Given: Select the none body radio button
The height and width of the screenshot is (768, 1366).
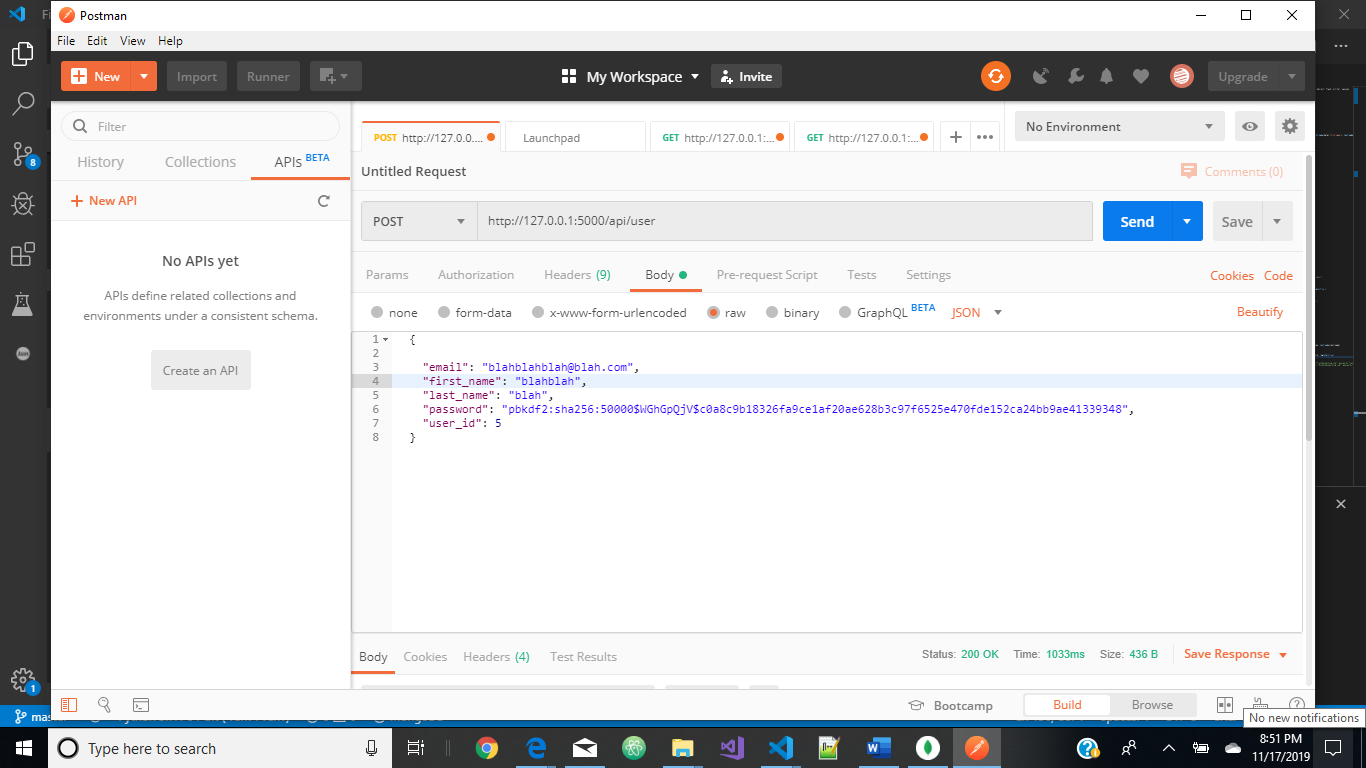Looking at the screenshot, I should click(377, 313).
